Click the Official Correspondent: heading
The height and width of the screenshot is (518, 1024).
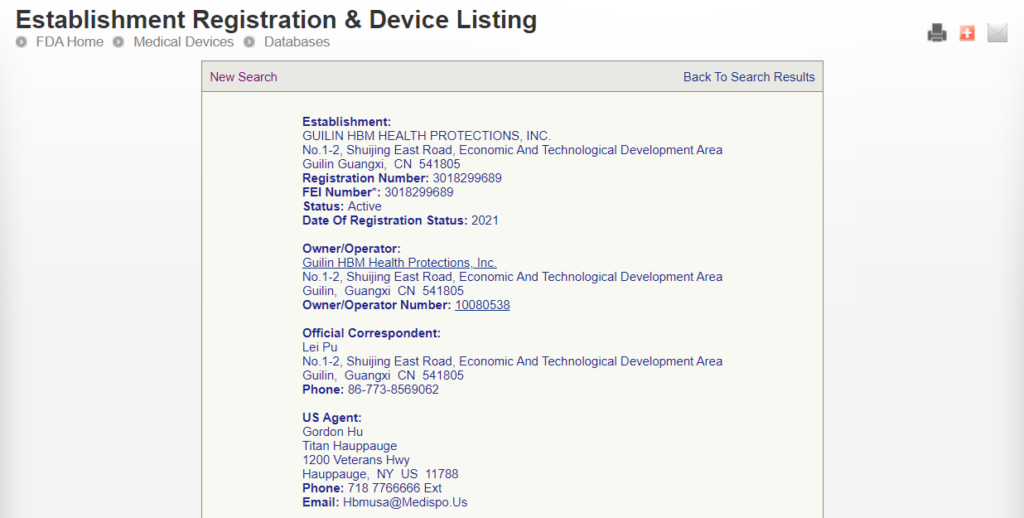(371, 333)
